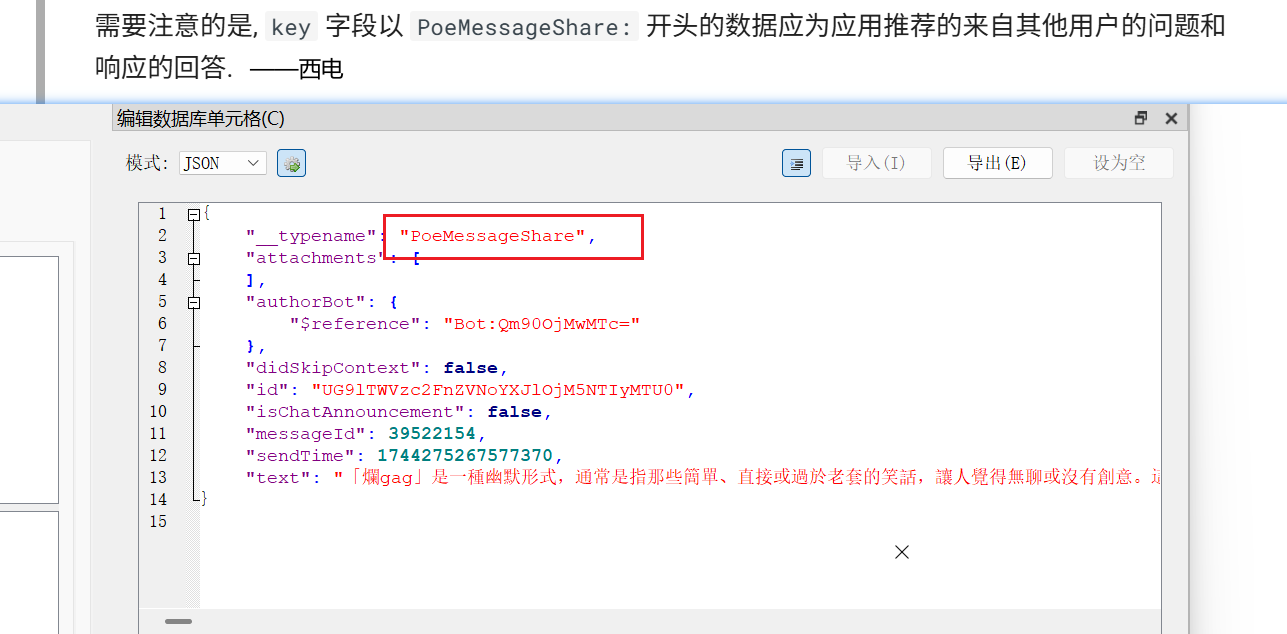The width and height of the screenshot is (1287, 634).
Task: Click line number 13 in the gutter
Action: (158, 478)
